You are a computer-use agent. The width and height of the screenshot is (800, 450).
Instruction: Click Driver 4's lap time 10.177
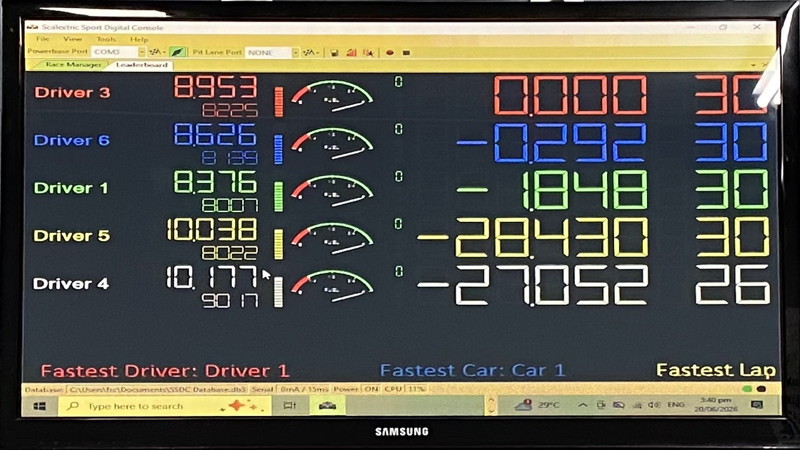click(212, 278)
